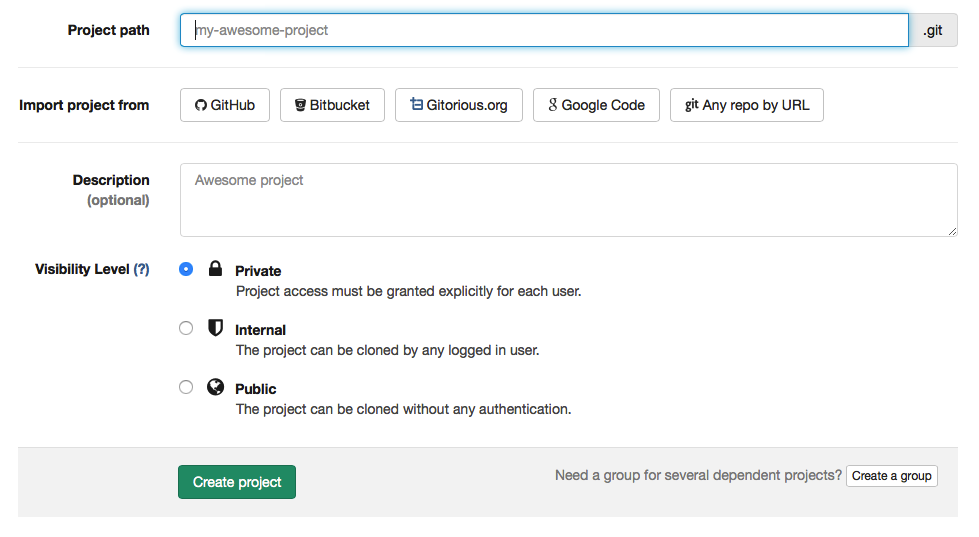Import project from GitHub

(225, 105)
